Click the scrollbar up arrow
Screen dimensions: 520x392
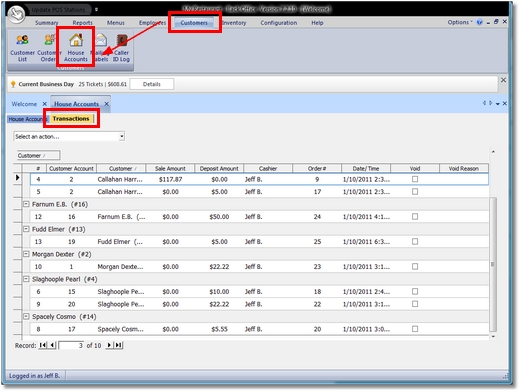coord(493,152)
